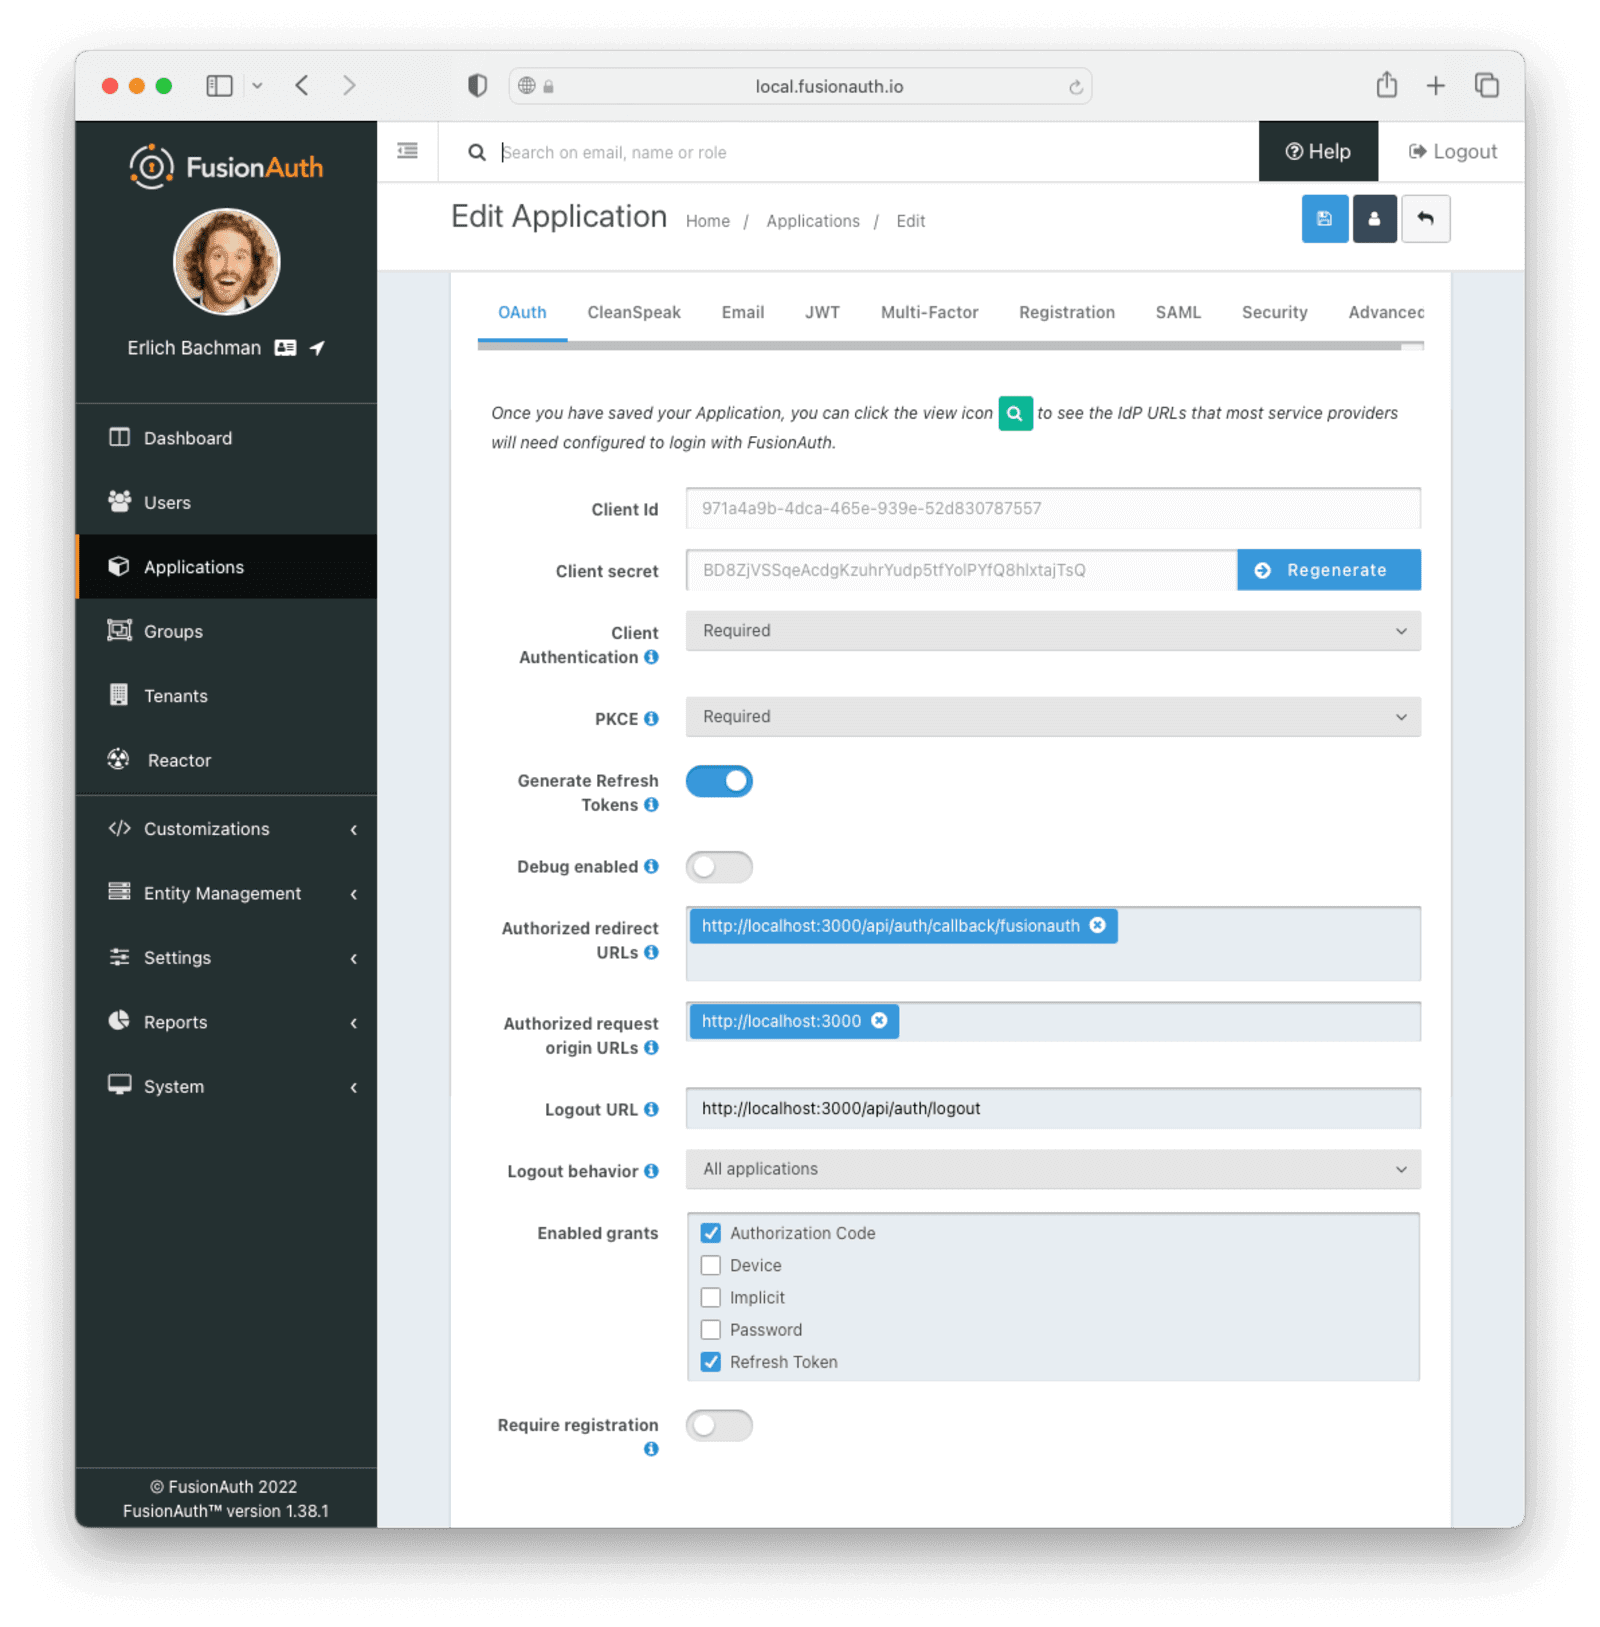Click the paper plane icon beside Erlich Bachman
This screenshot has height=1627, width=1600.
(x=317, y=348)
